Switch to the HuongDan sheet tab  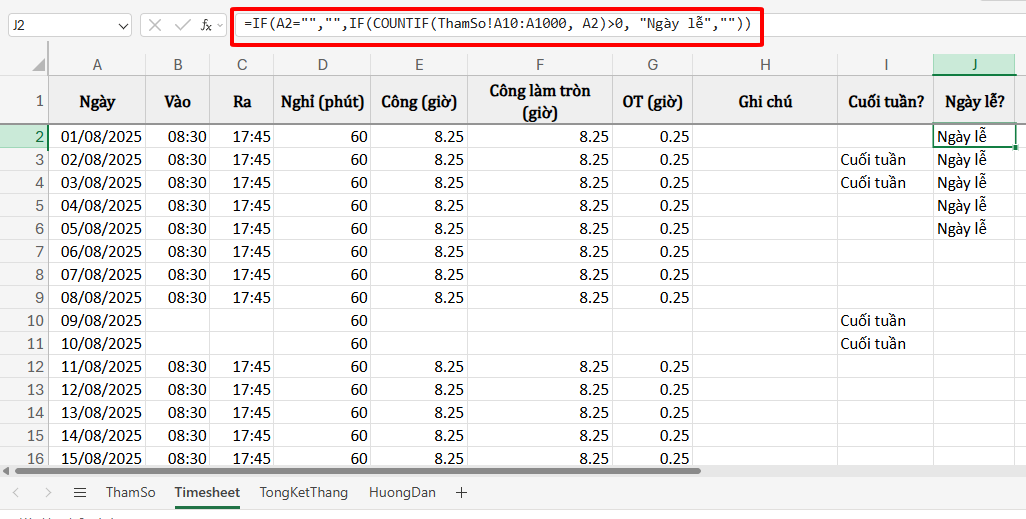tap(402, 493)
